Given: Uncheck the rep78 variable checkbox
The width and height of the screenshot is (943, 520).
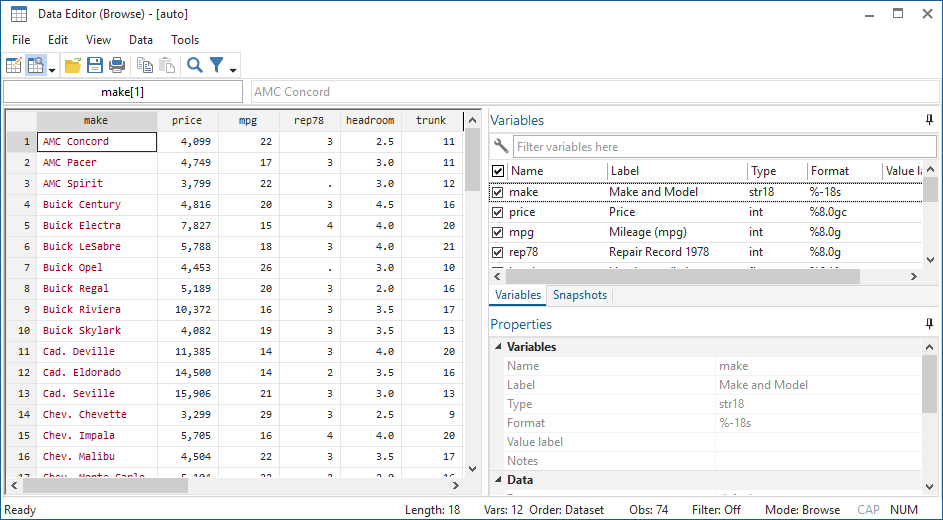Looking at the screenshot, I should (x=497, y=252).
